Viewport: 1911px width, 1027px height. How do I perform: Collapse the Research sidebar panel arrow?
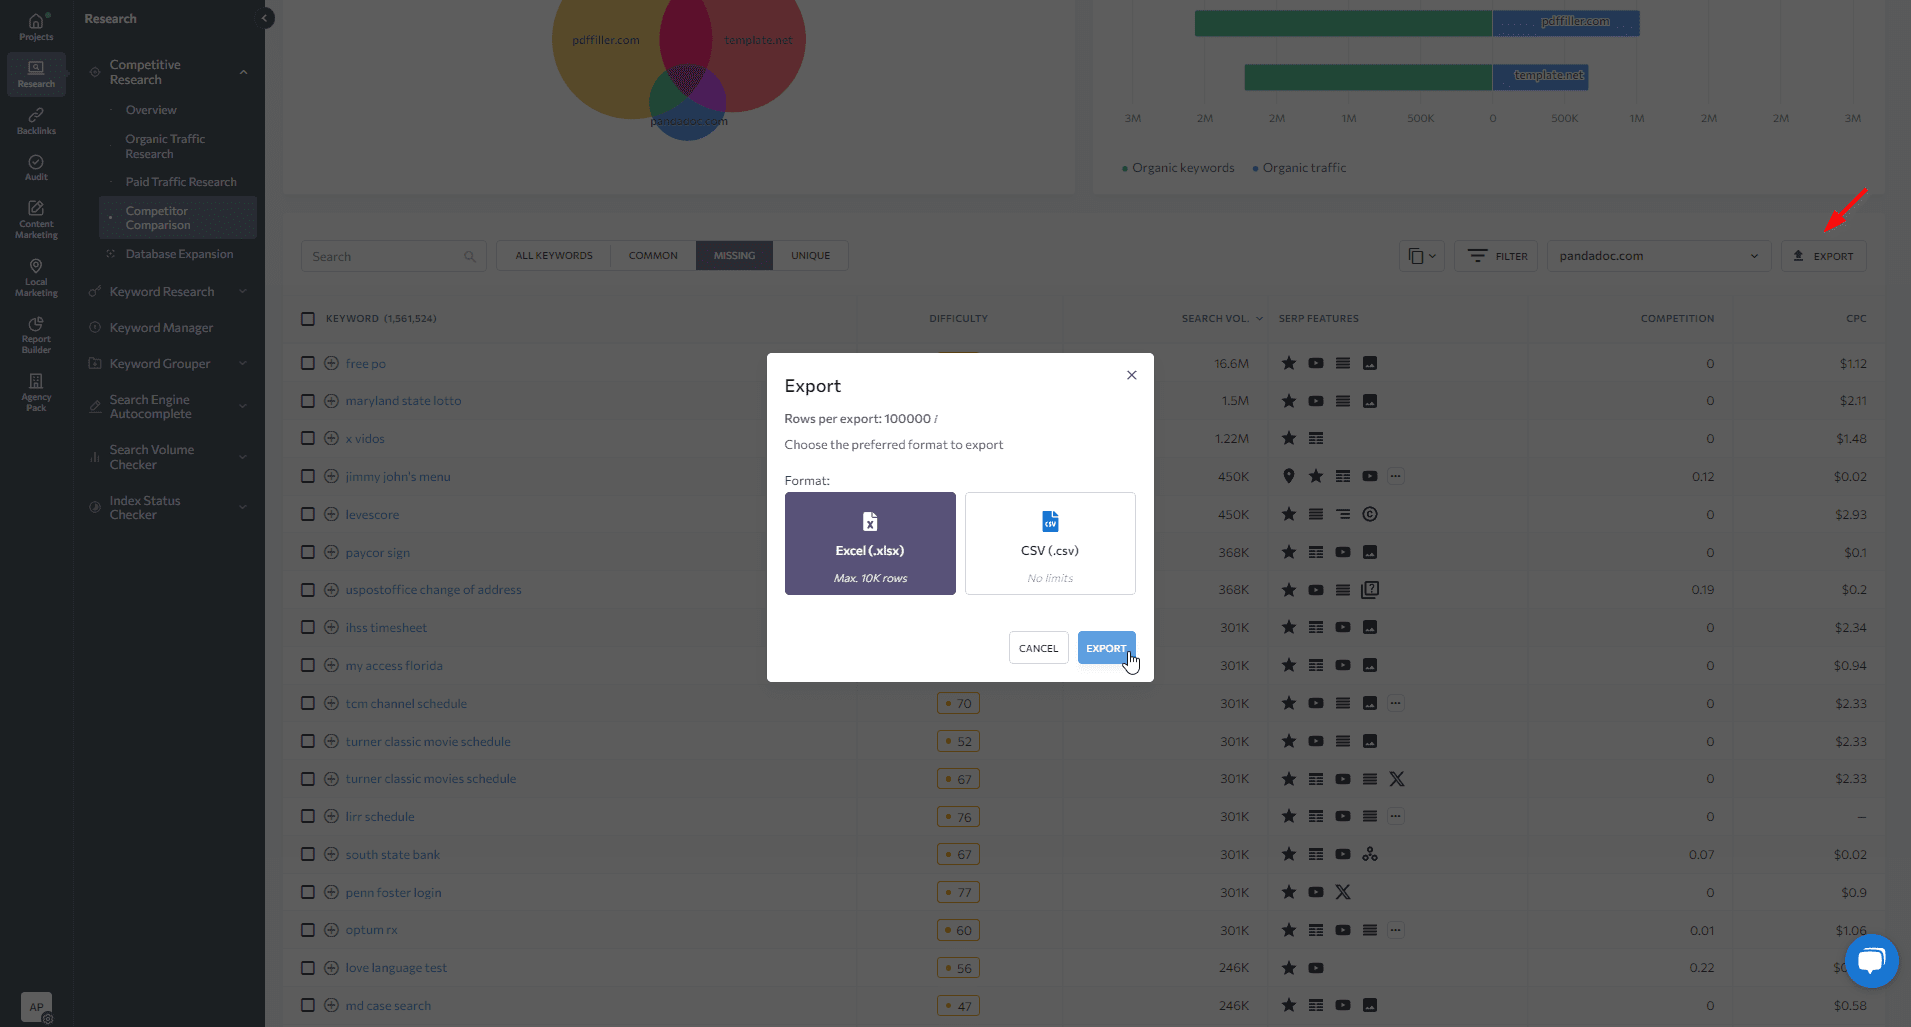265,18
